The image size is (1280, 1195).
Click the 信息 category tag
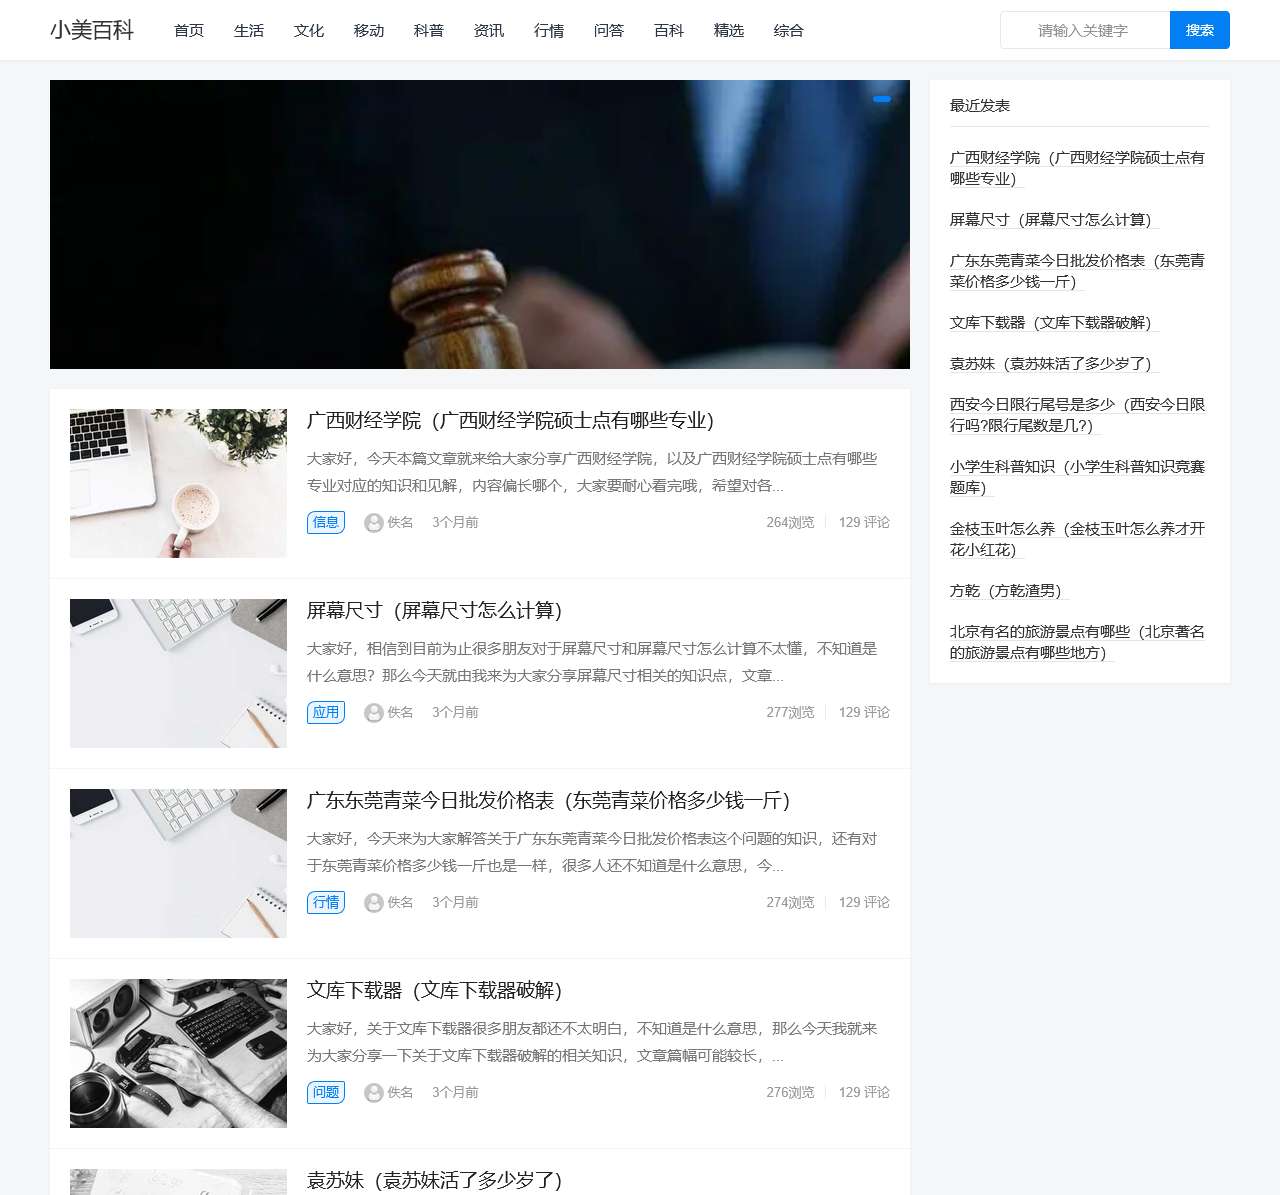326,522
